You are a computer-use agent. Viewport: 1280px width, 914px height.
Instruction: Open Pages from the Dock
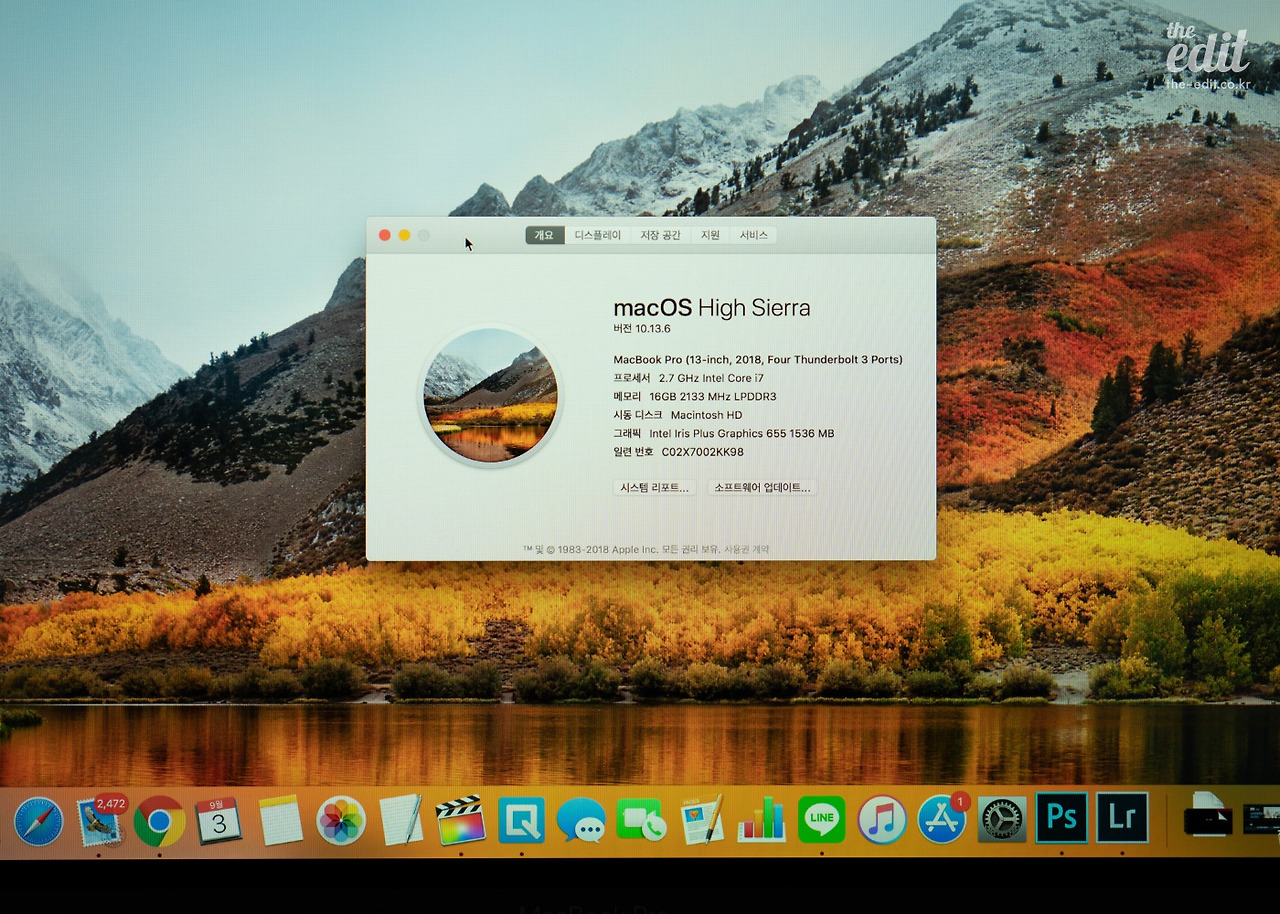(702, 820)
